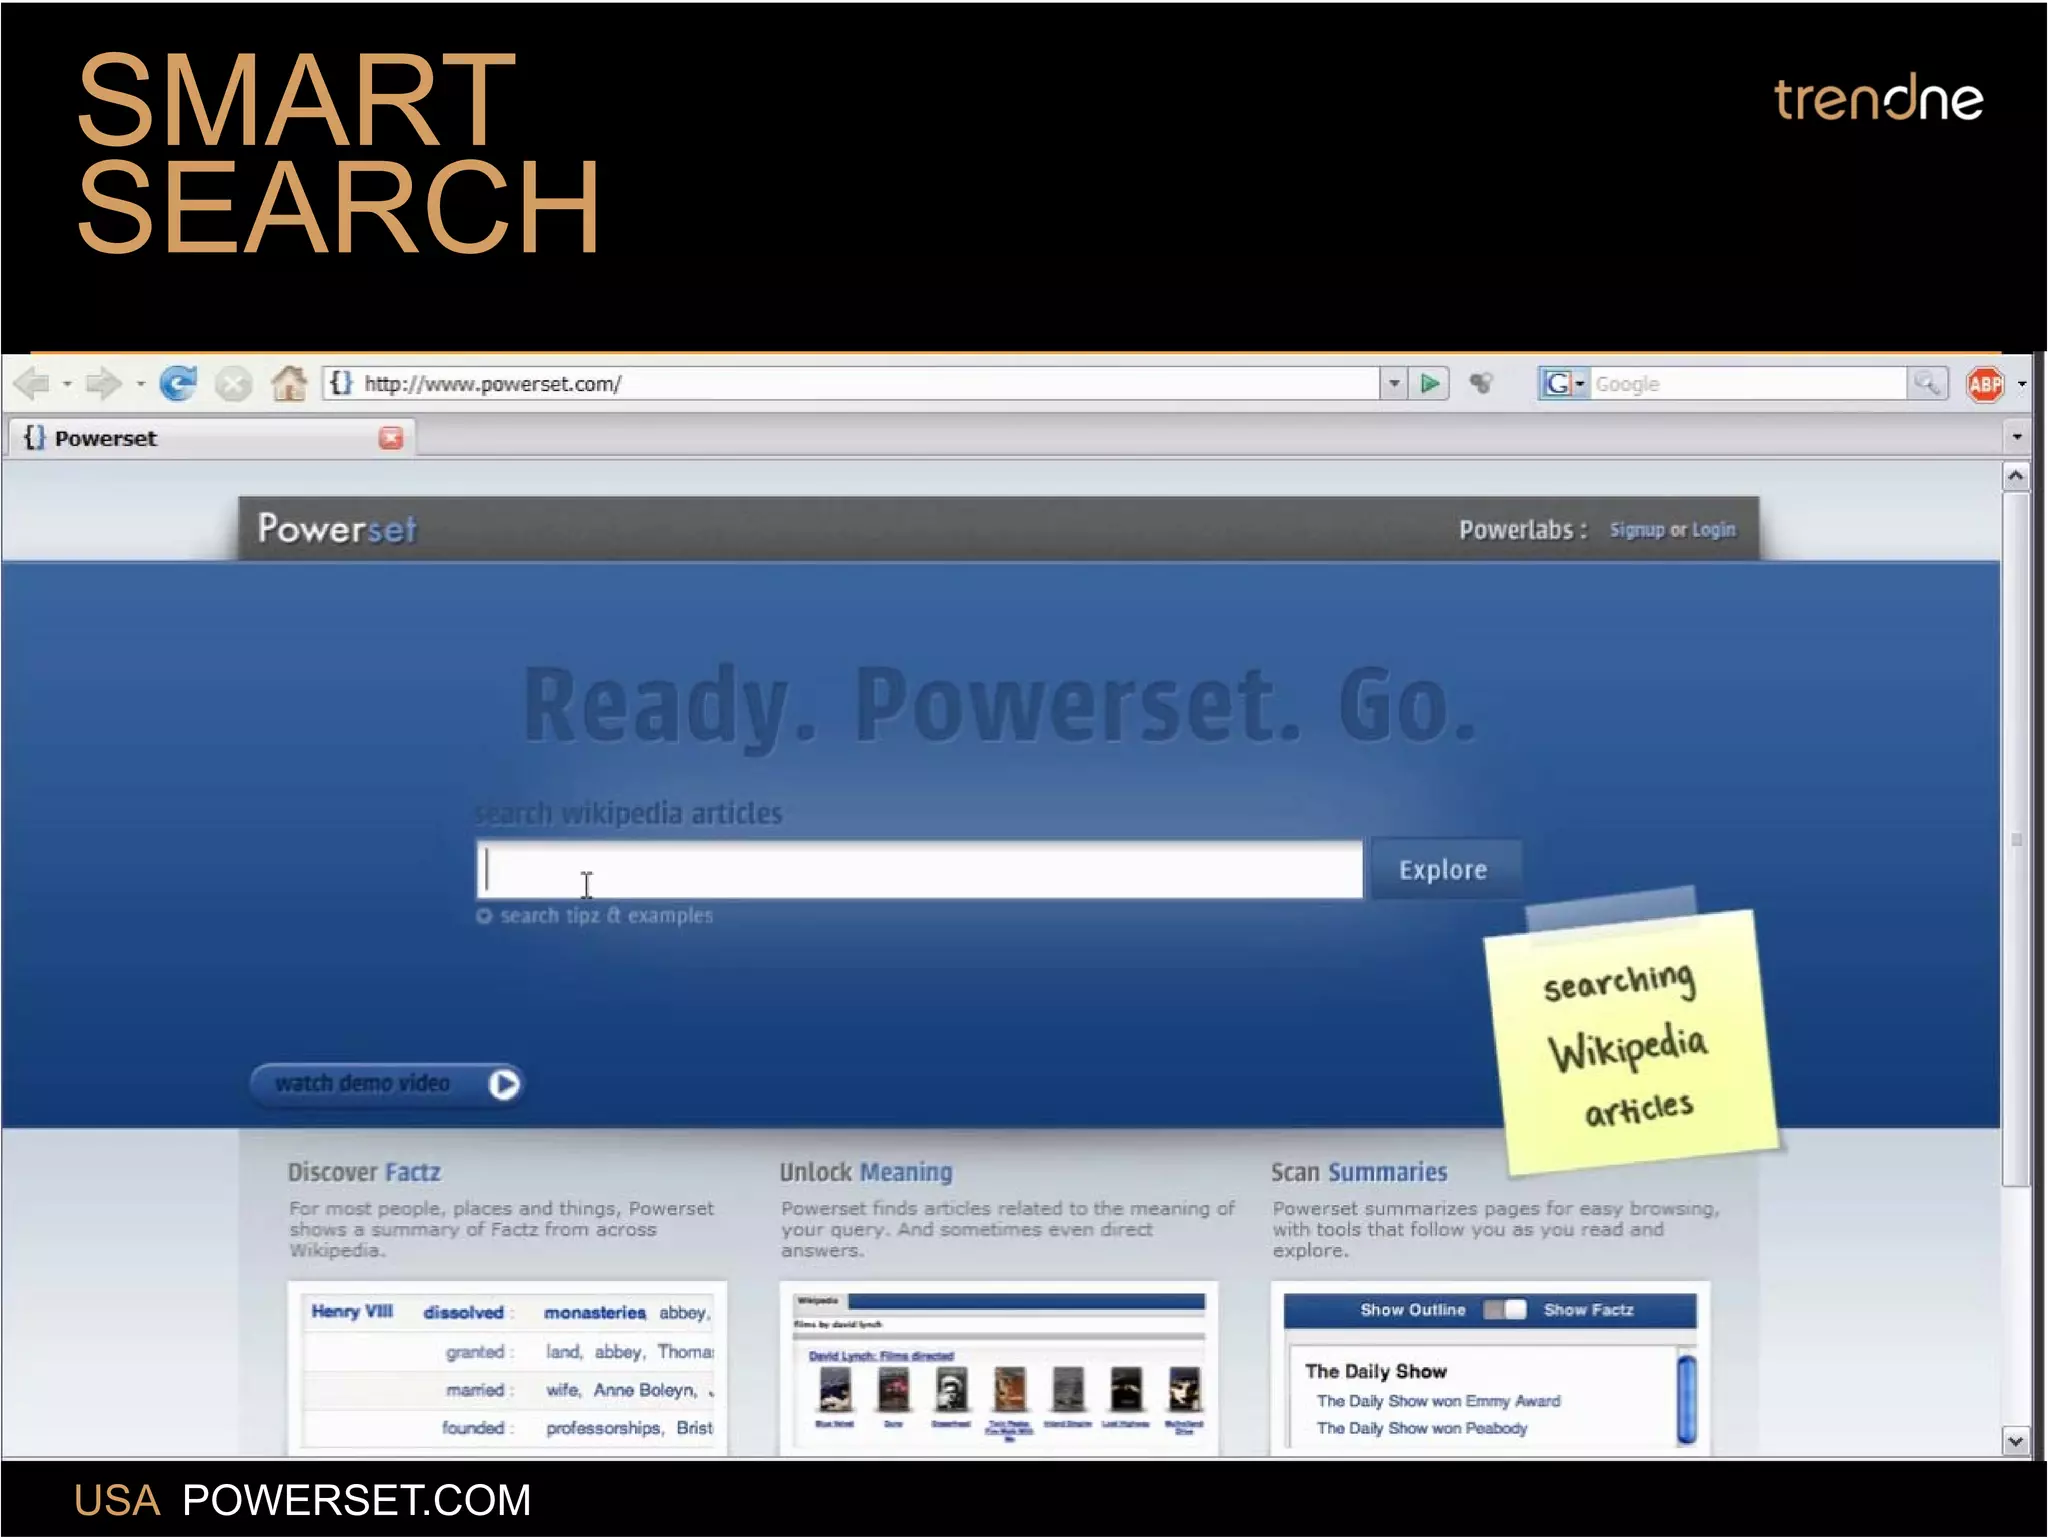Click the browser Forward arrow button
Image resolution: width=2048 pixels, height=1538 pixels.
[x=103, y=383]
